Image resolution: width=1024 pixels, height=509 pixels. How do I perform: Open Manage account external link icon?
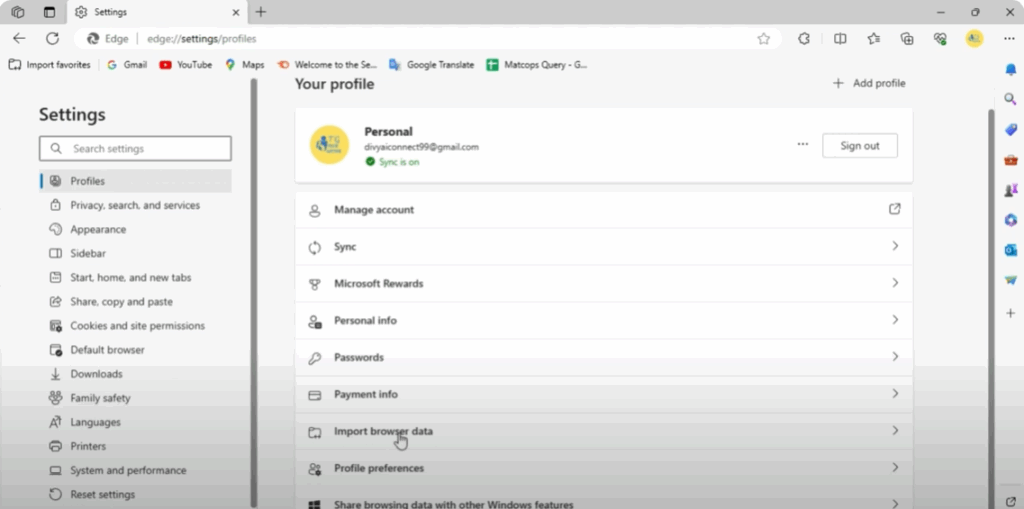(x=895, y=209)
